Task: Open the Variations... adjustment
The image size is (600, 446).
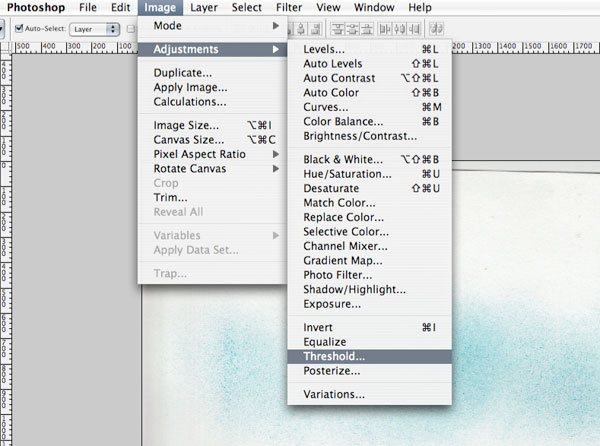Action: click(370, 394)
